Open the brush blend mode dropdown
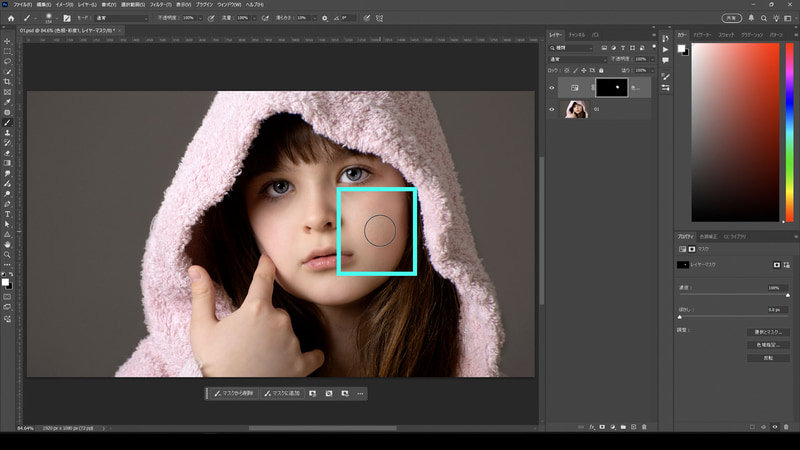This screenshot has height=450, width=800. pyautogui.click(x=122, y=17)
